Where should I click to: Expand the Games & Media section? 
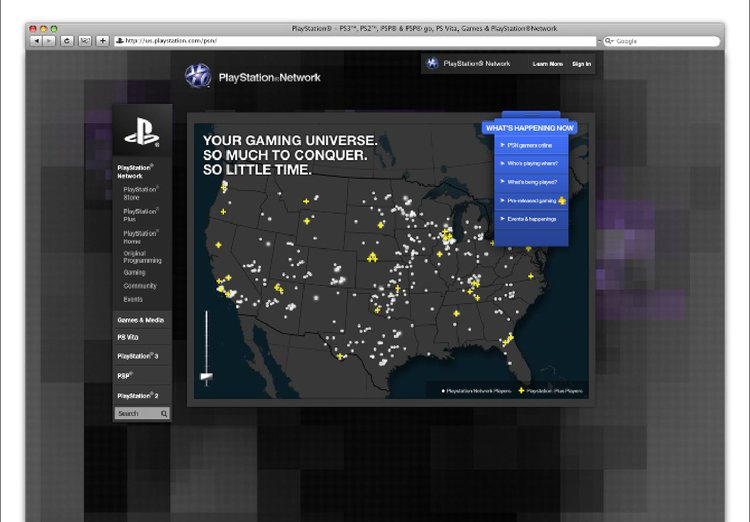142,320
